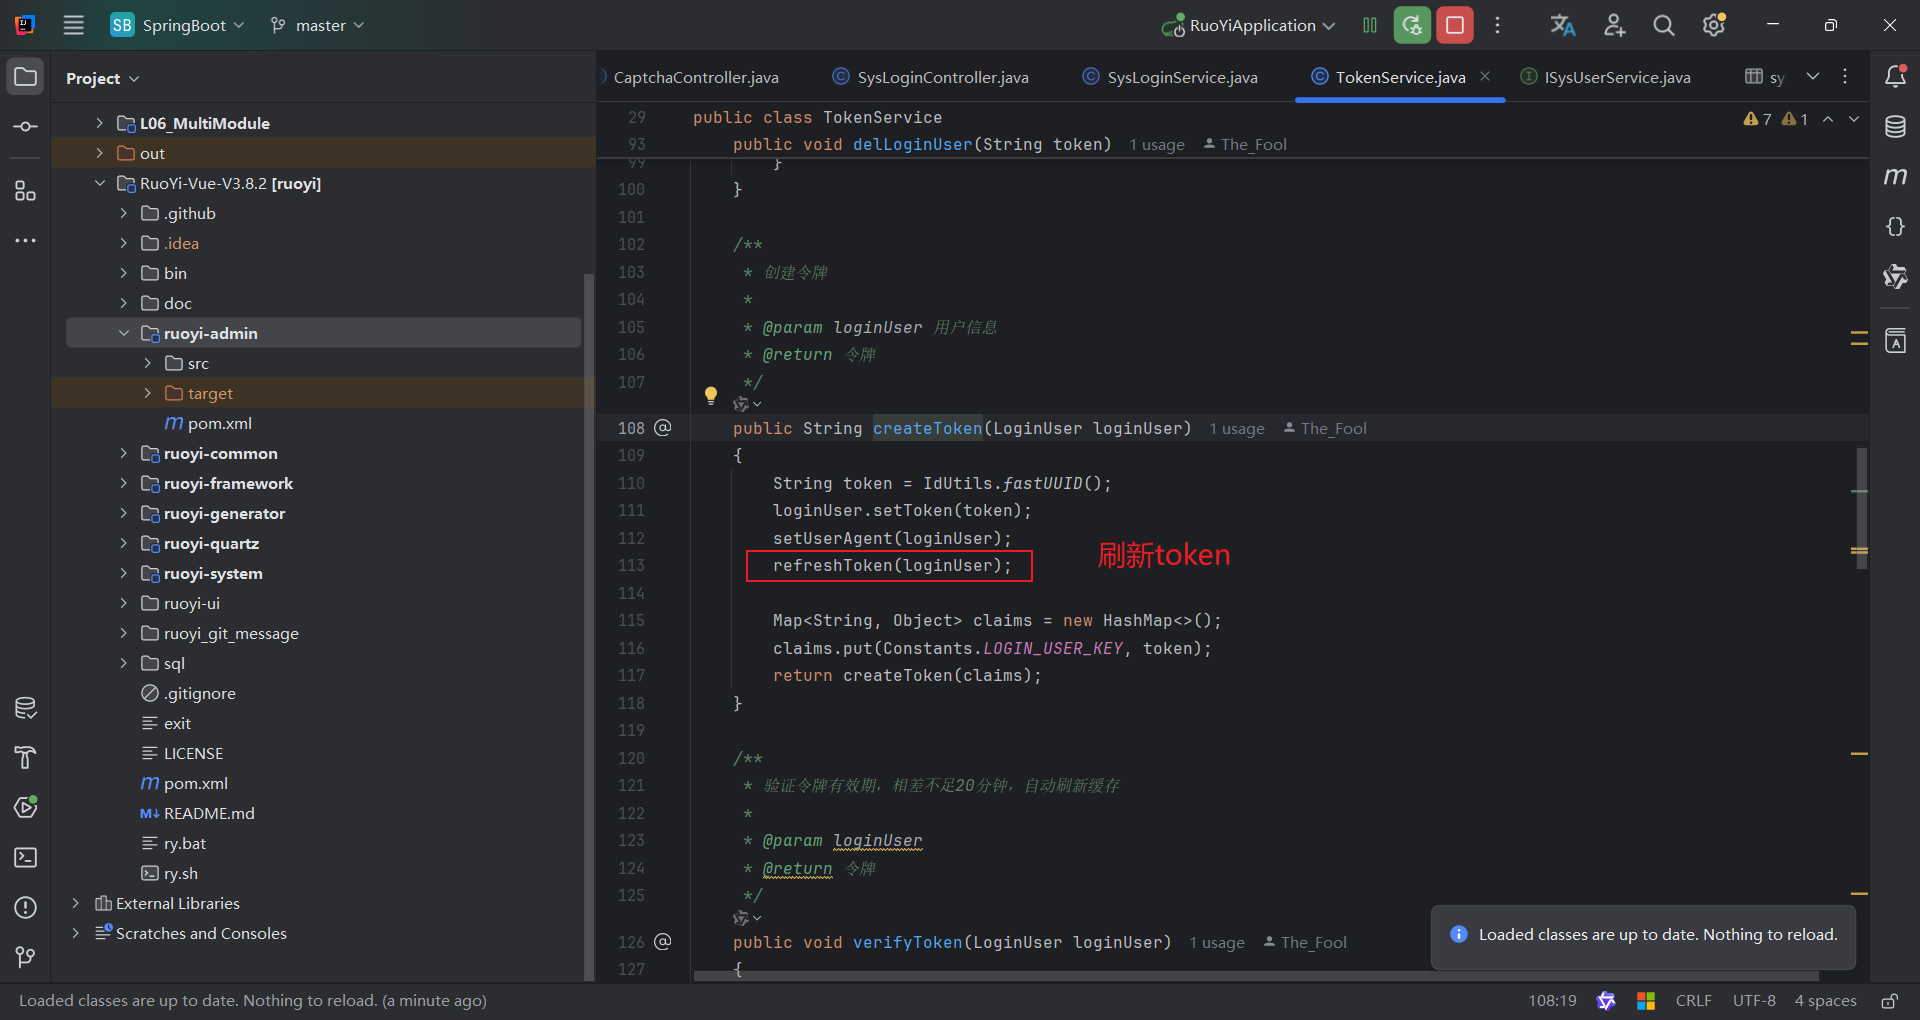The height and width of the screenshot is (1020, 1920).
Task: Open the Translate tool icon
Action: point(1563,25)
